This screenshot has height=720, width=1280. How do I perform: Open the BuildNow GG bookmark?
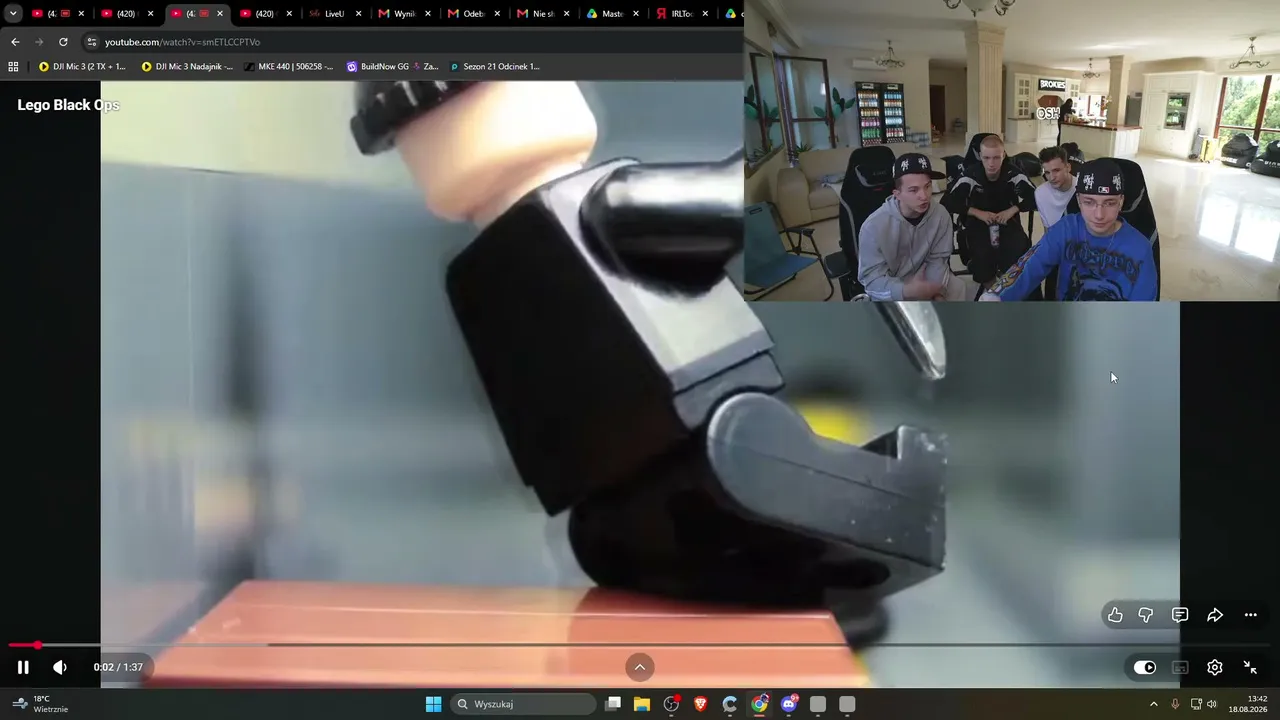(x=392, y=67)
